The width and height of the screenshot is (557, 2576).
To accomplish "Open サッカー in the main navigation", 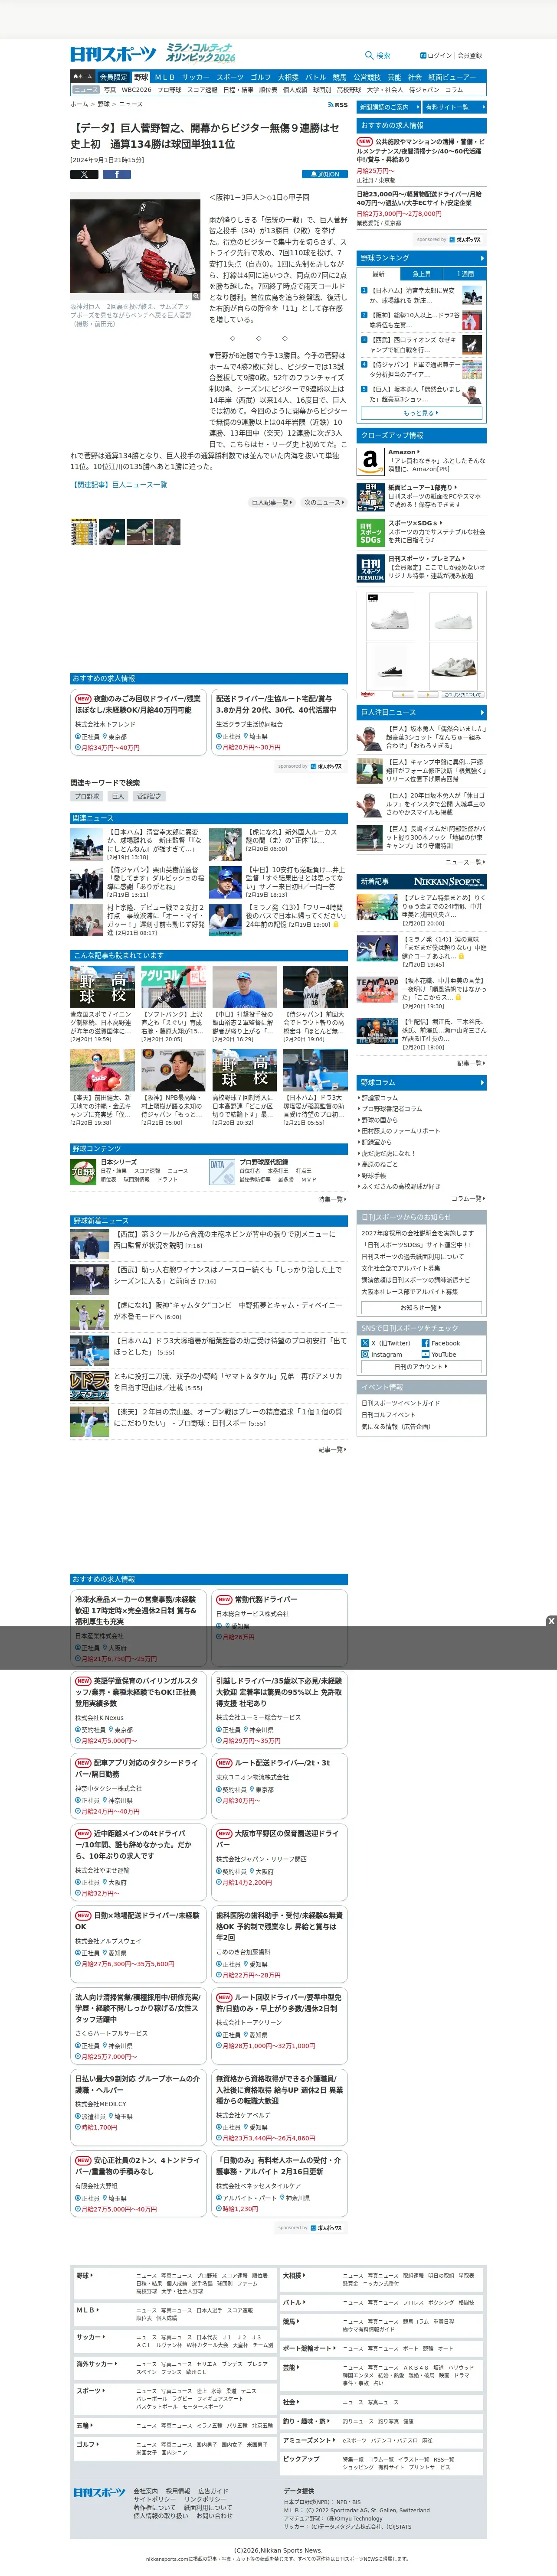I will click(x=196, y=77).
